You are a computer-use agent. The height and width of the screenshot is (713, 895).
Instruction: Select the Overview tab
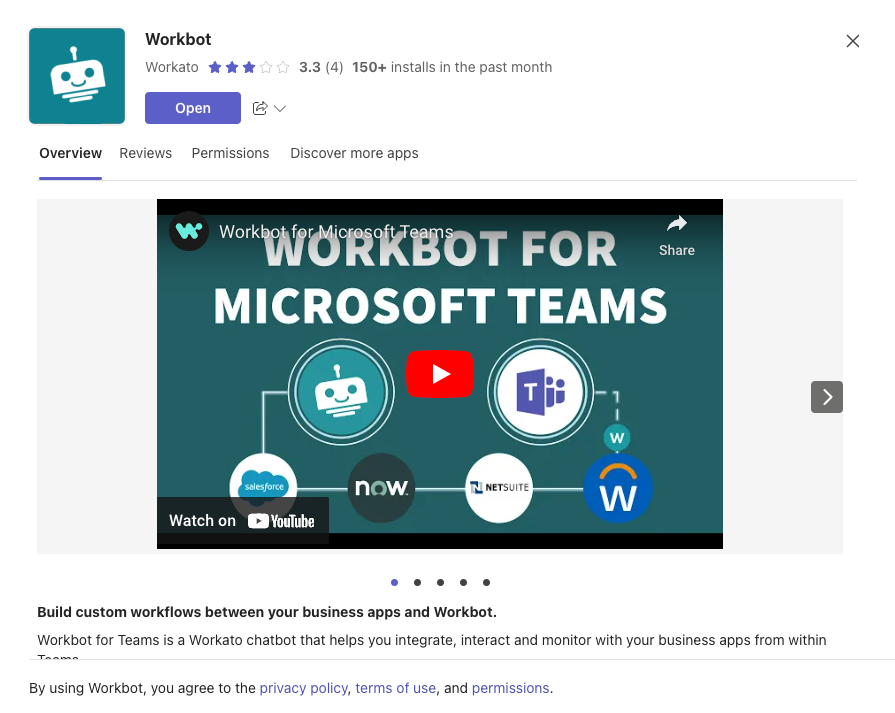(70, 153)
